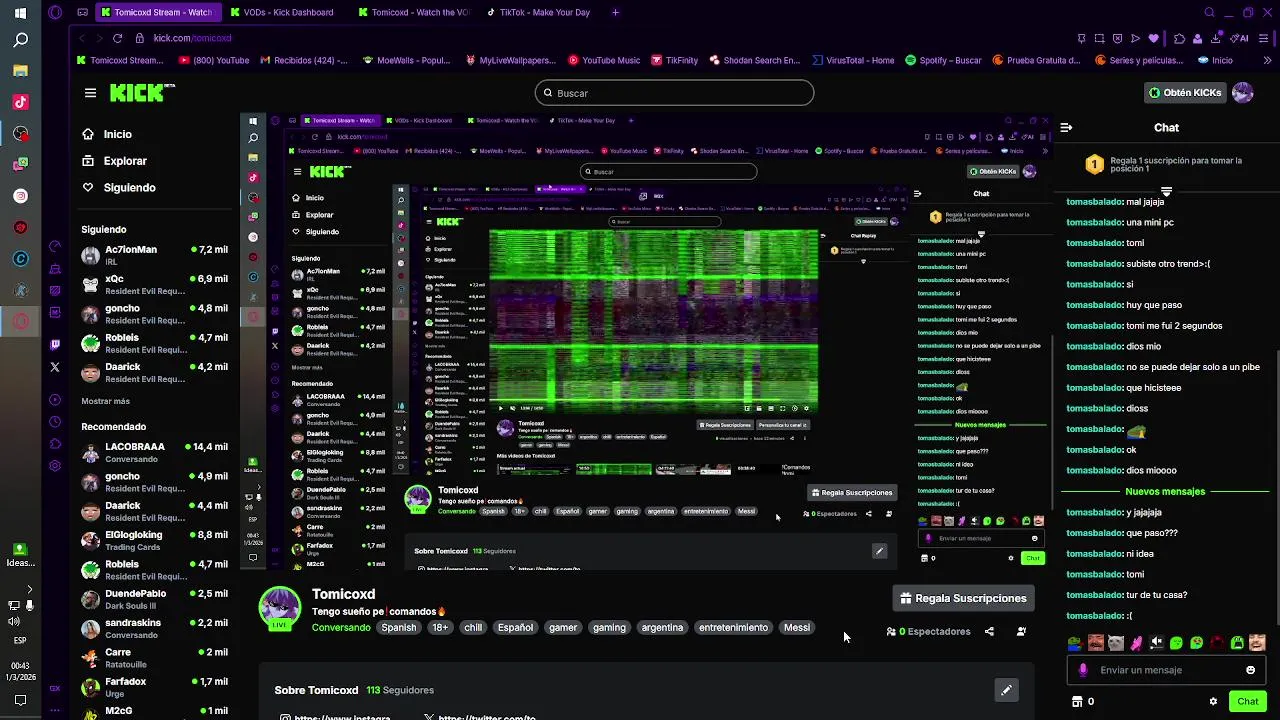Open the Kick hamburger menu

(x=90, y=93)
